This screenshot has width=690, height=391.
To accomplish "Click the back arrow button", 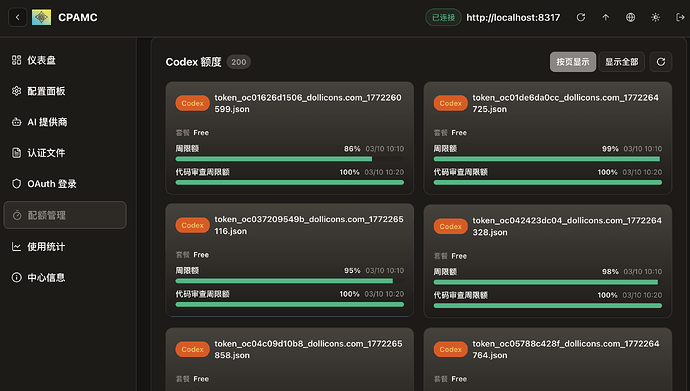I will (18, 18).
